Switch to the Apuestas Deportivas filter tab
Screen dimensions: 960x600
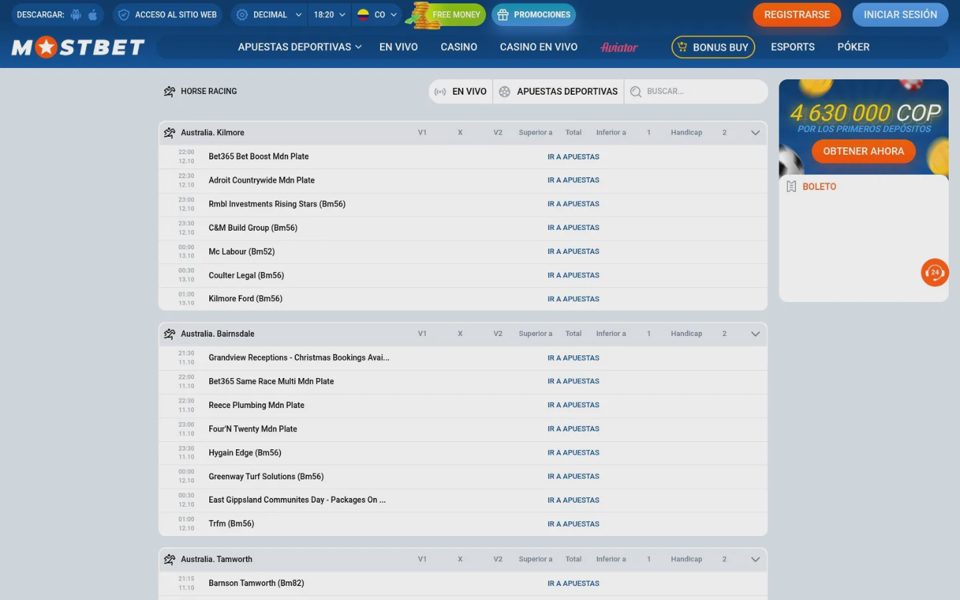[558, 92]
